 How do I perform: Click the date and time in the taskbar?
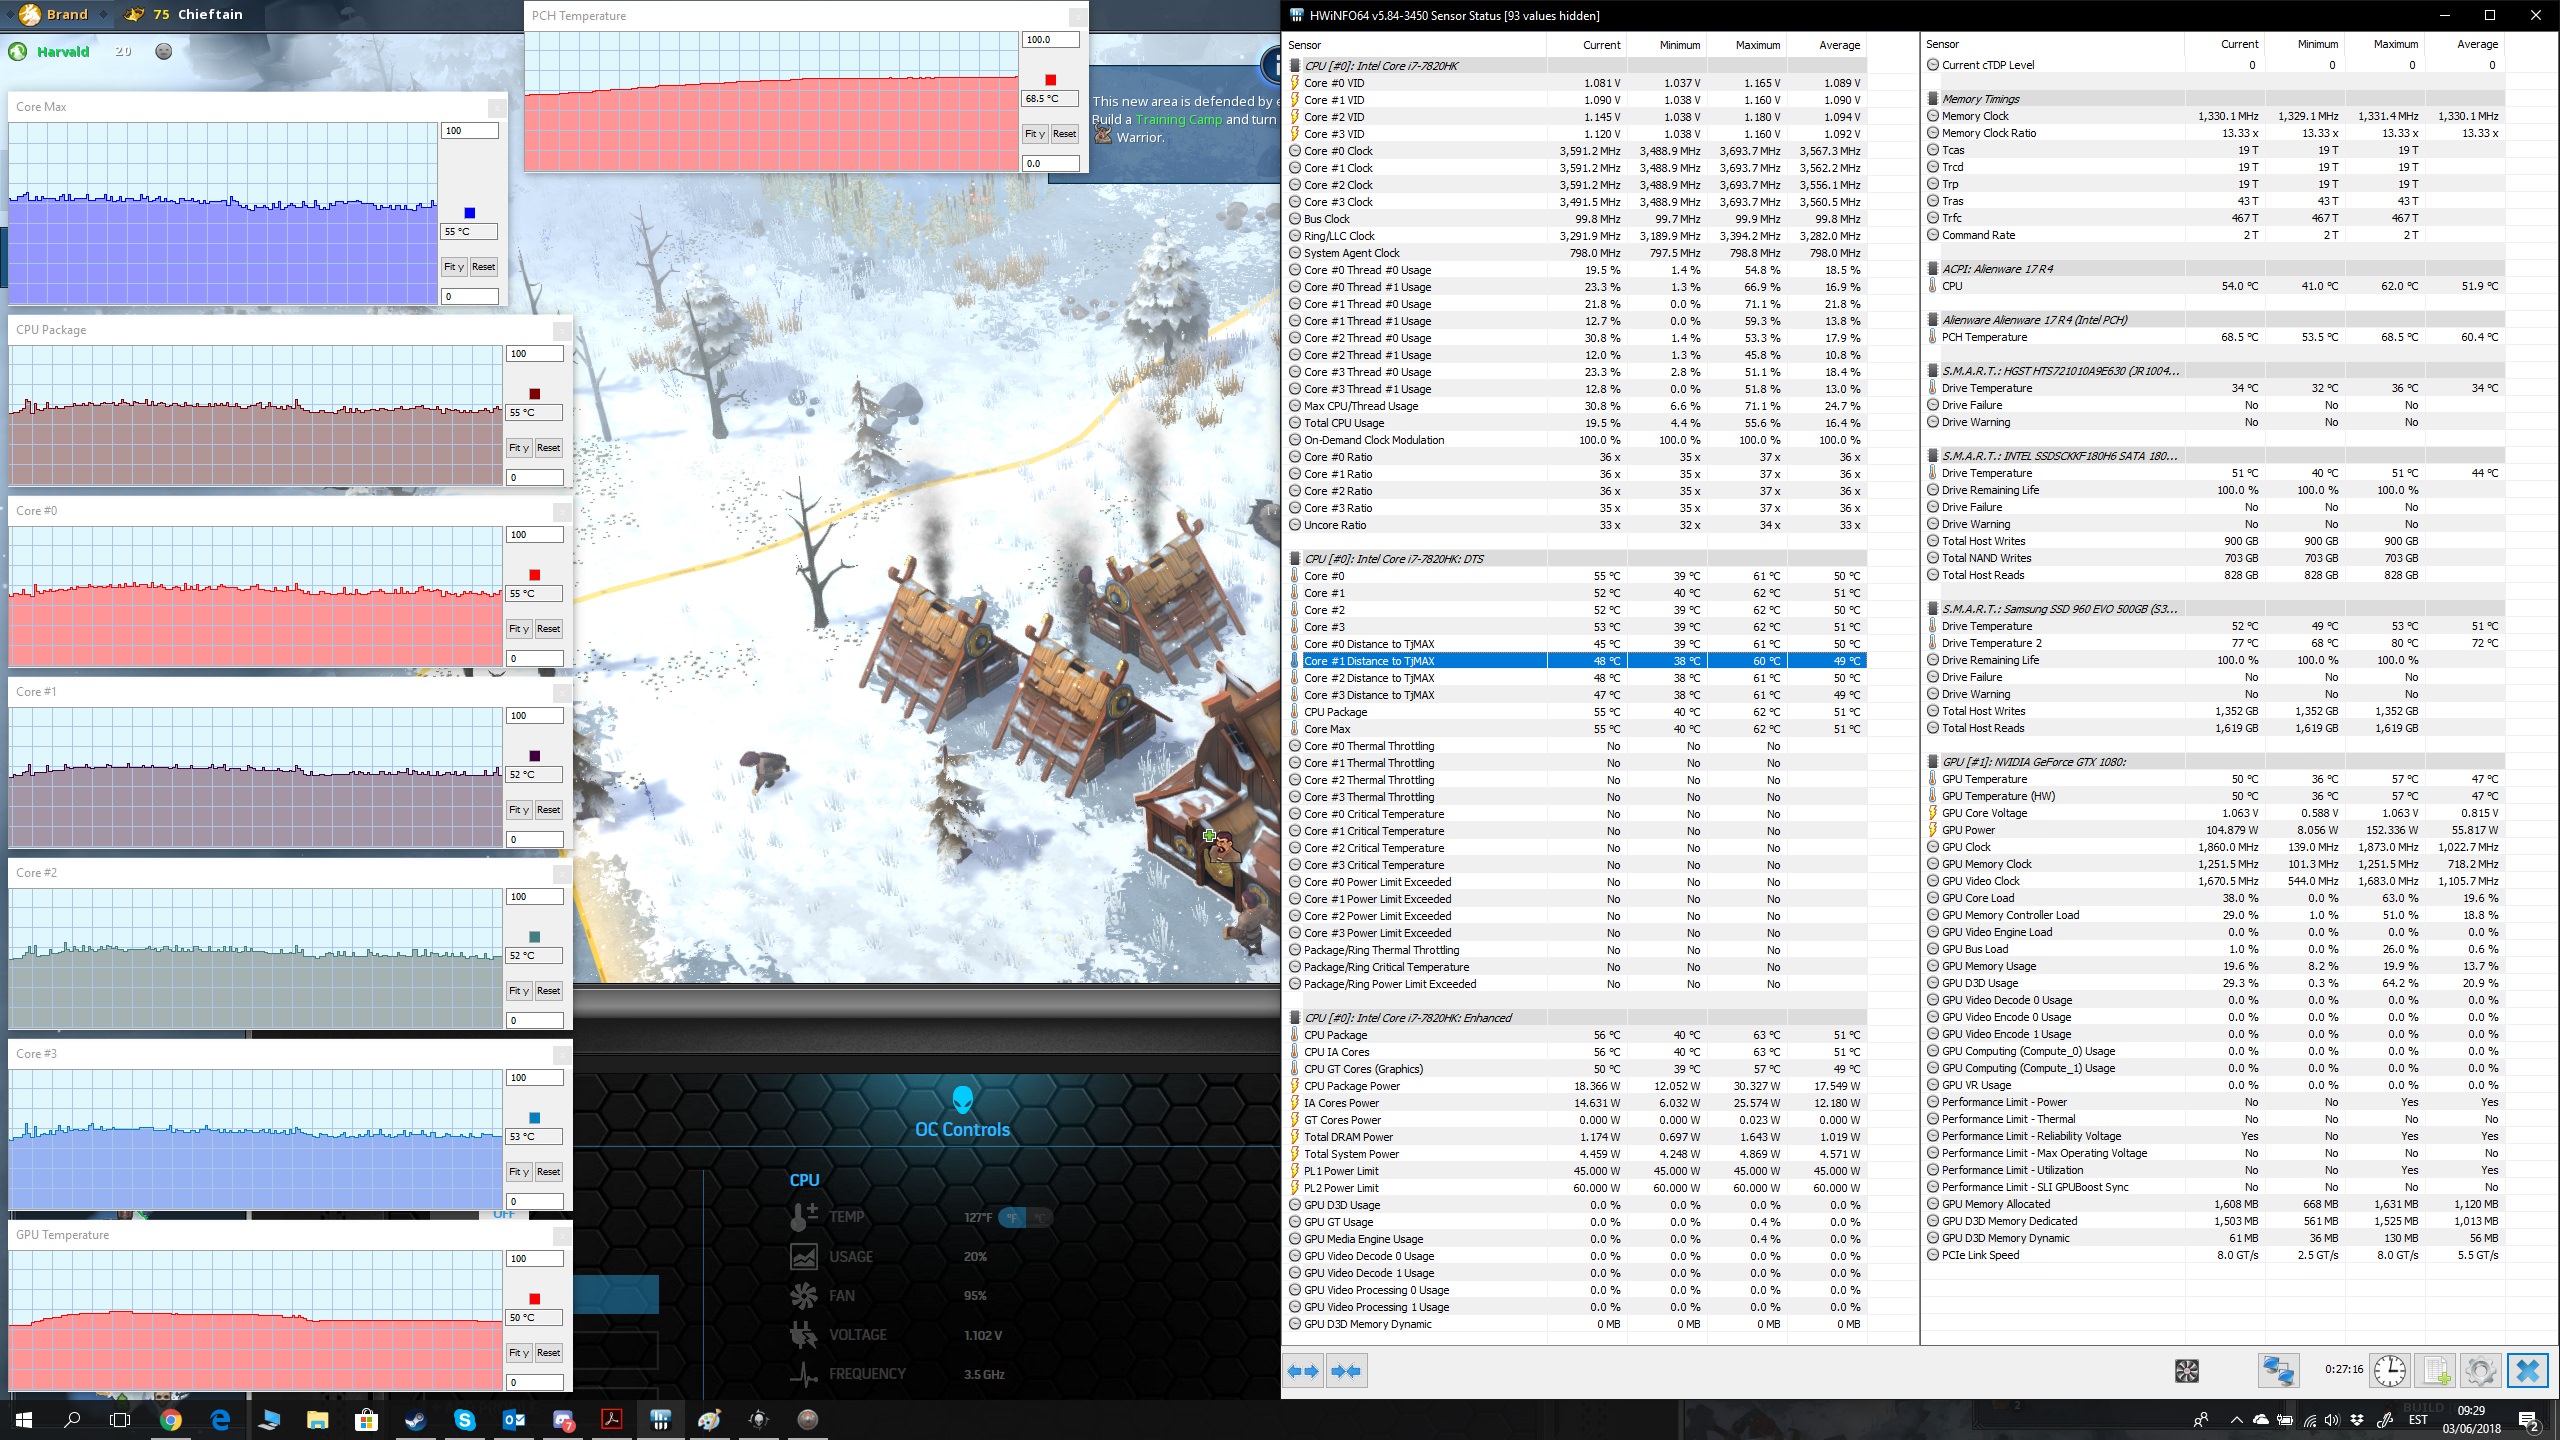[2471, 1419]
